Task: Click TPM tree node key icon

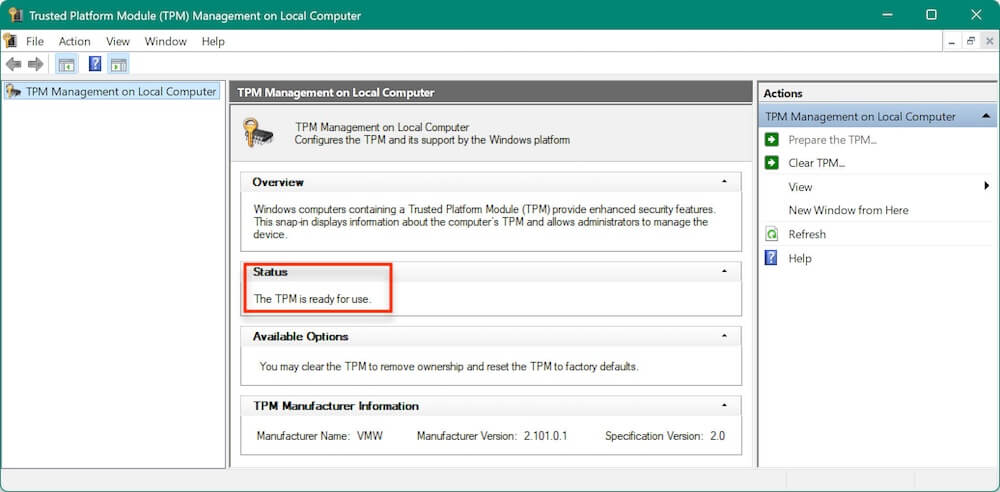Action: click(x=13, y=91)
